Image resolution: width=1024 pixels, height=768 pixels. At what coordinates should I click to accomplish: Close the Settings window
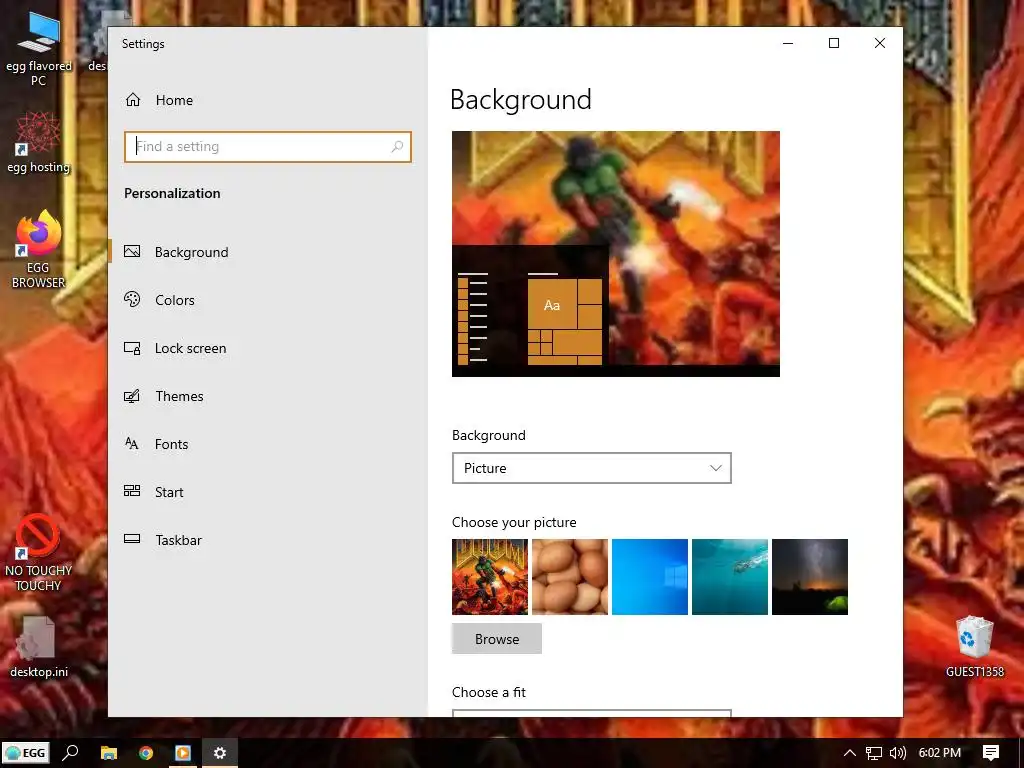[880, 43]
